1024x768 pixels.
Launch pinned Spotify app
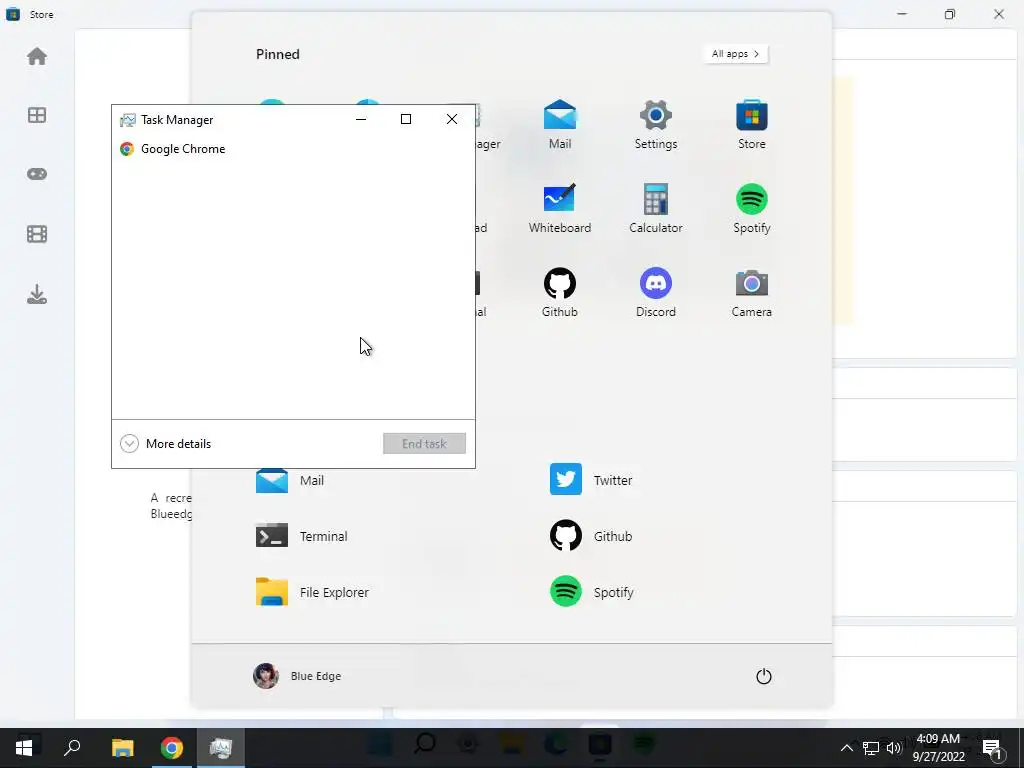[752, 209]
